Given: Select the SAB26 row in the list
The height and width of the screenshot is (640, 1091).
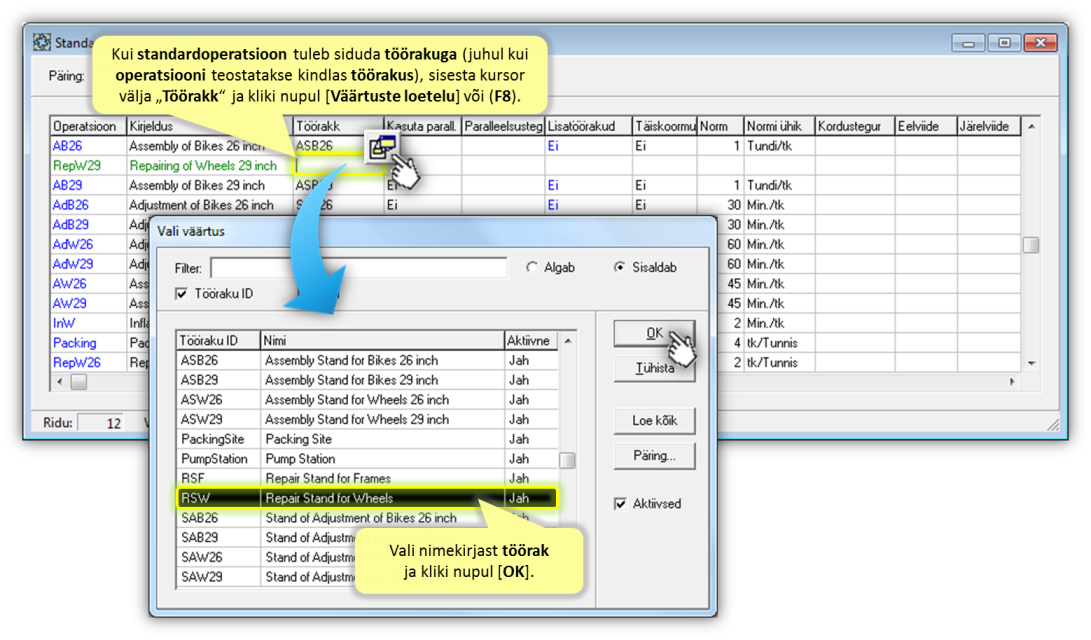Looking at the screenshot, I should (367, 518).
